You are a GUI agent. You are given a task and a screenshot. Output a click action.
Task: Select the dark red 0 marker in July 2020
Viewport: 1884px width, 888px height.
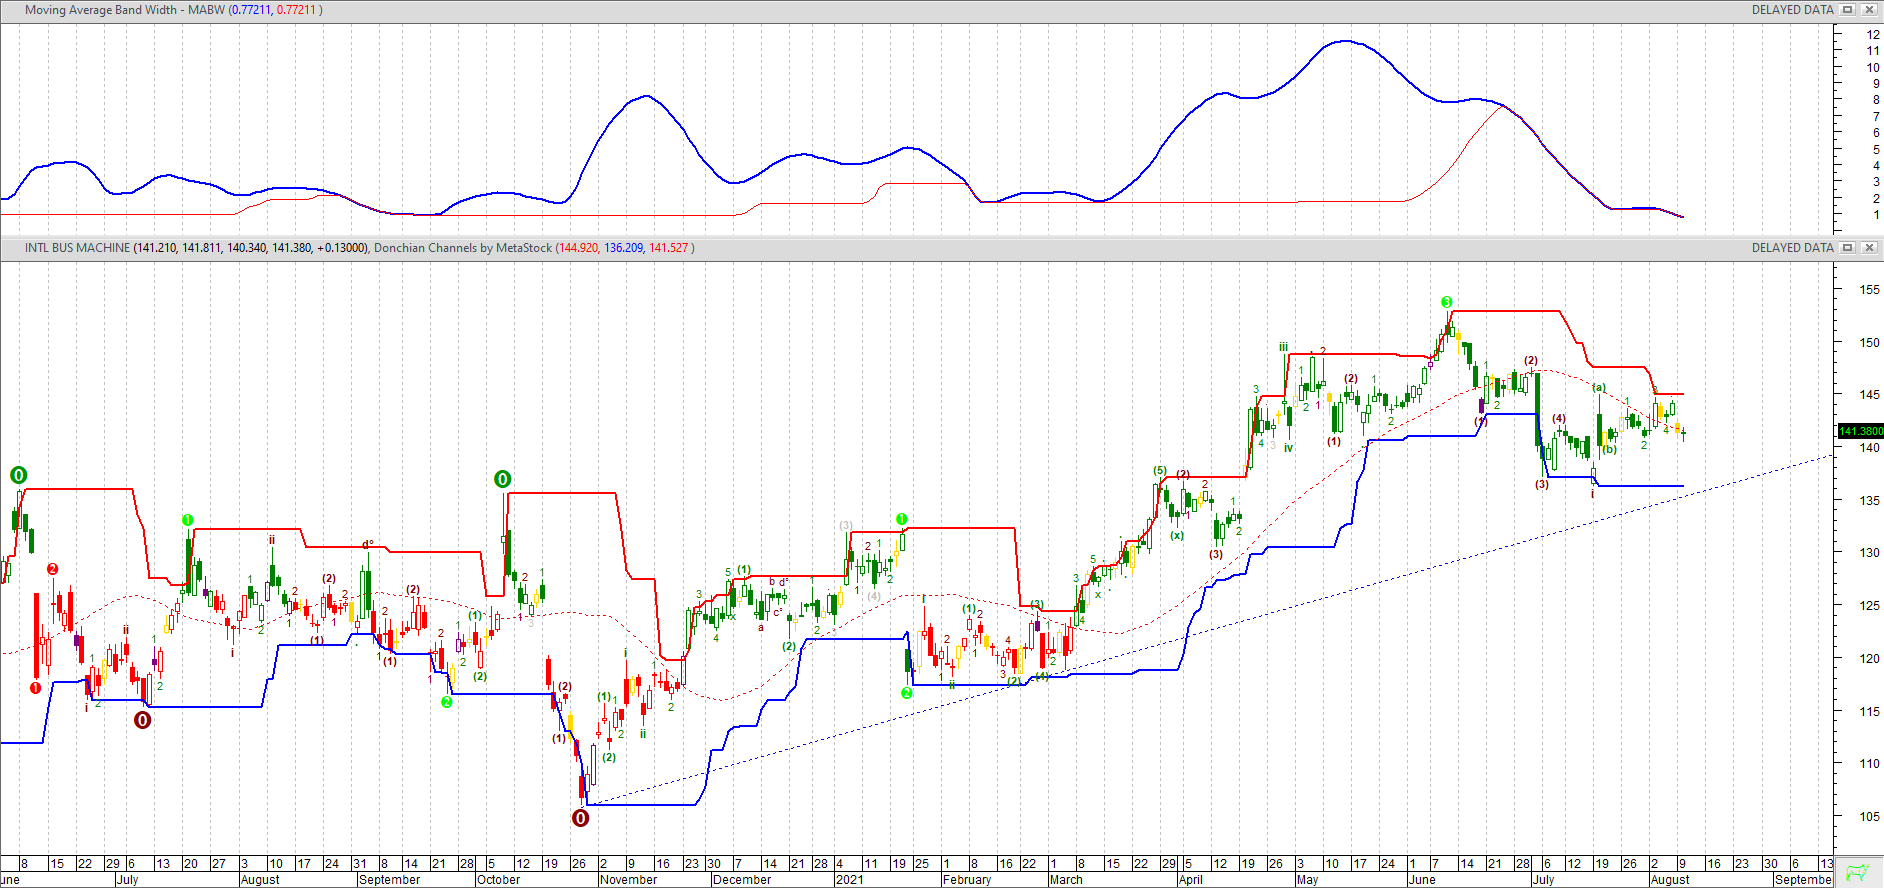(143, 720)
